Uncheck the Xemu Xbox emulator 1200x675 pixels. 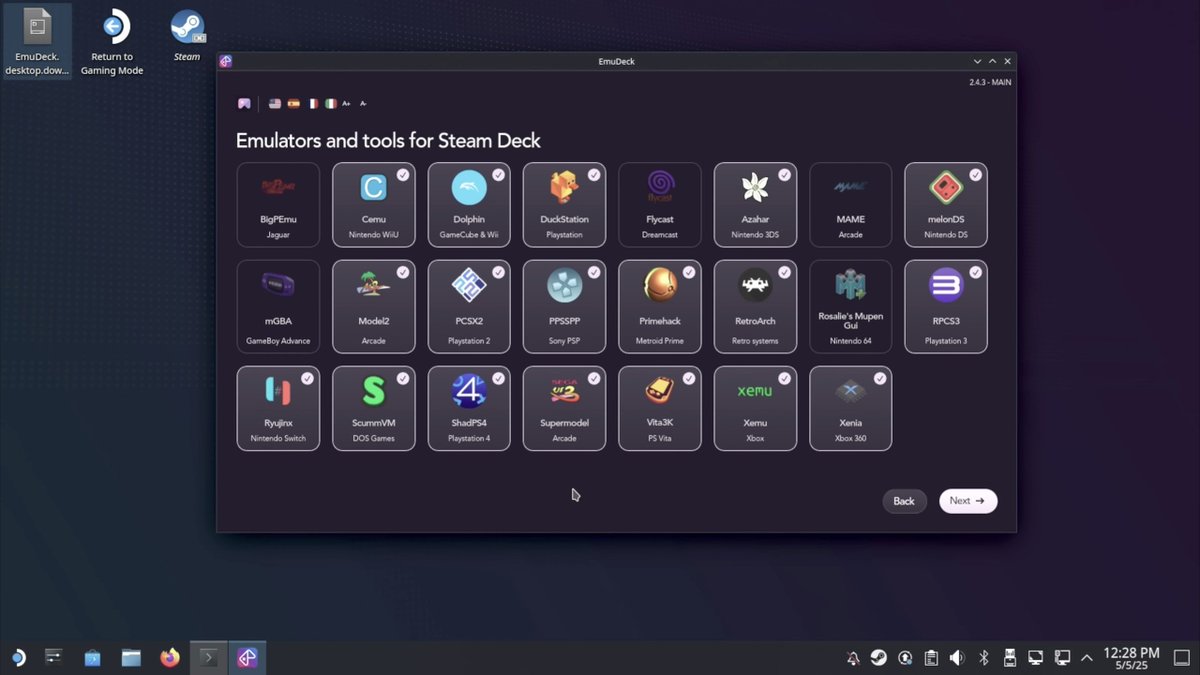[x=784, y=379]
